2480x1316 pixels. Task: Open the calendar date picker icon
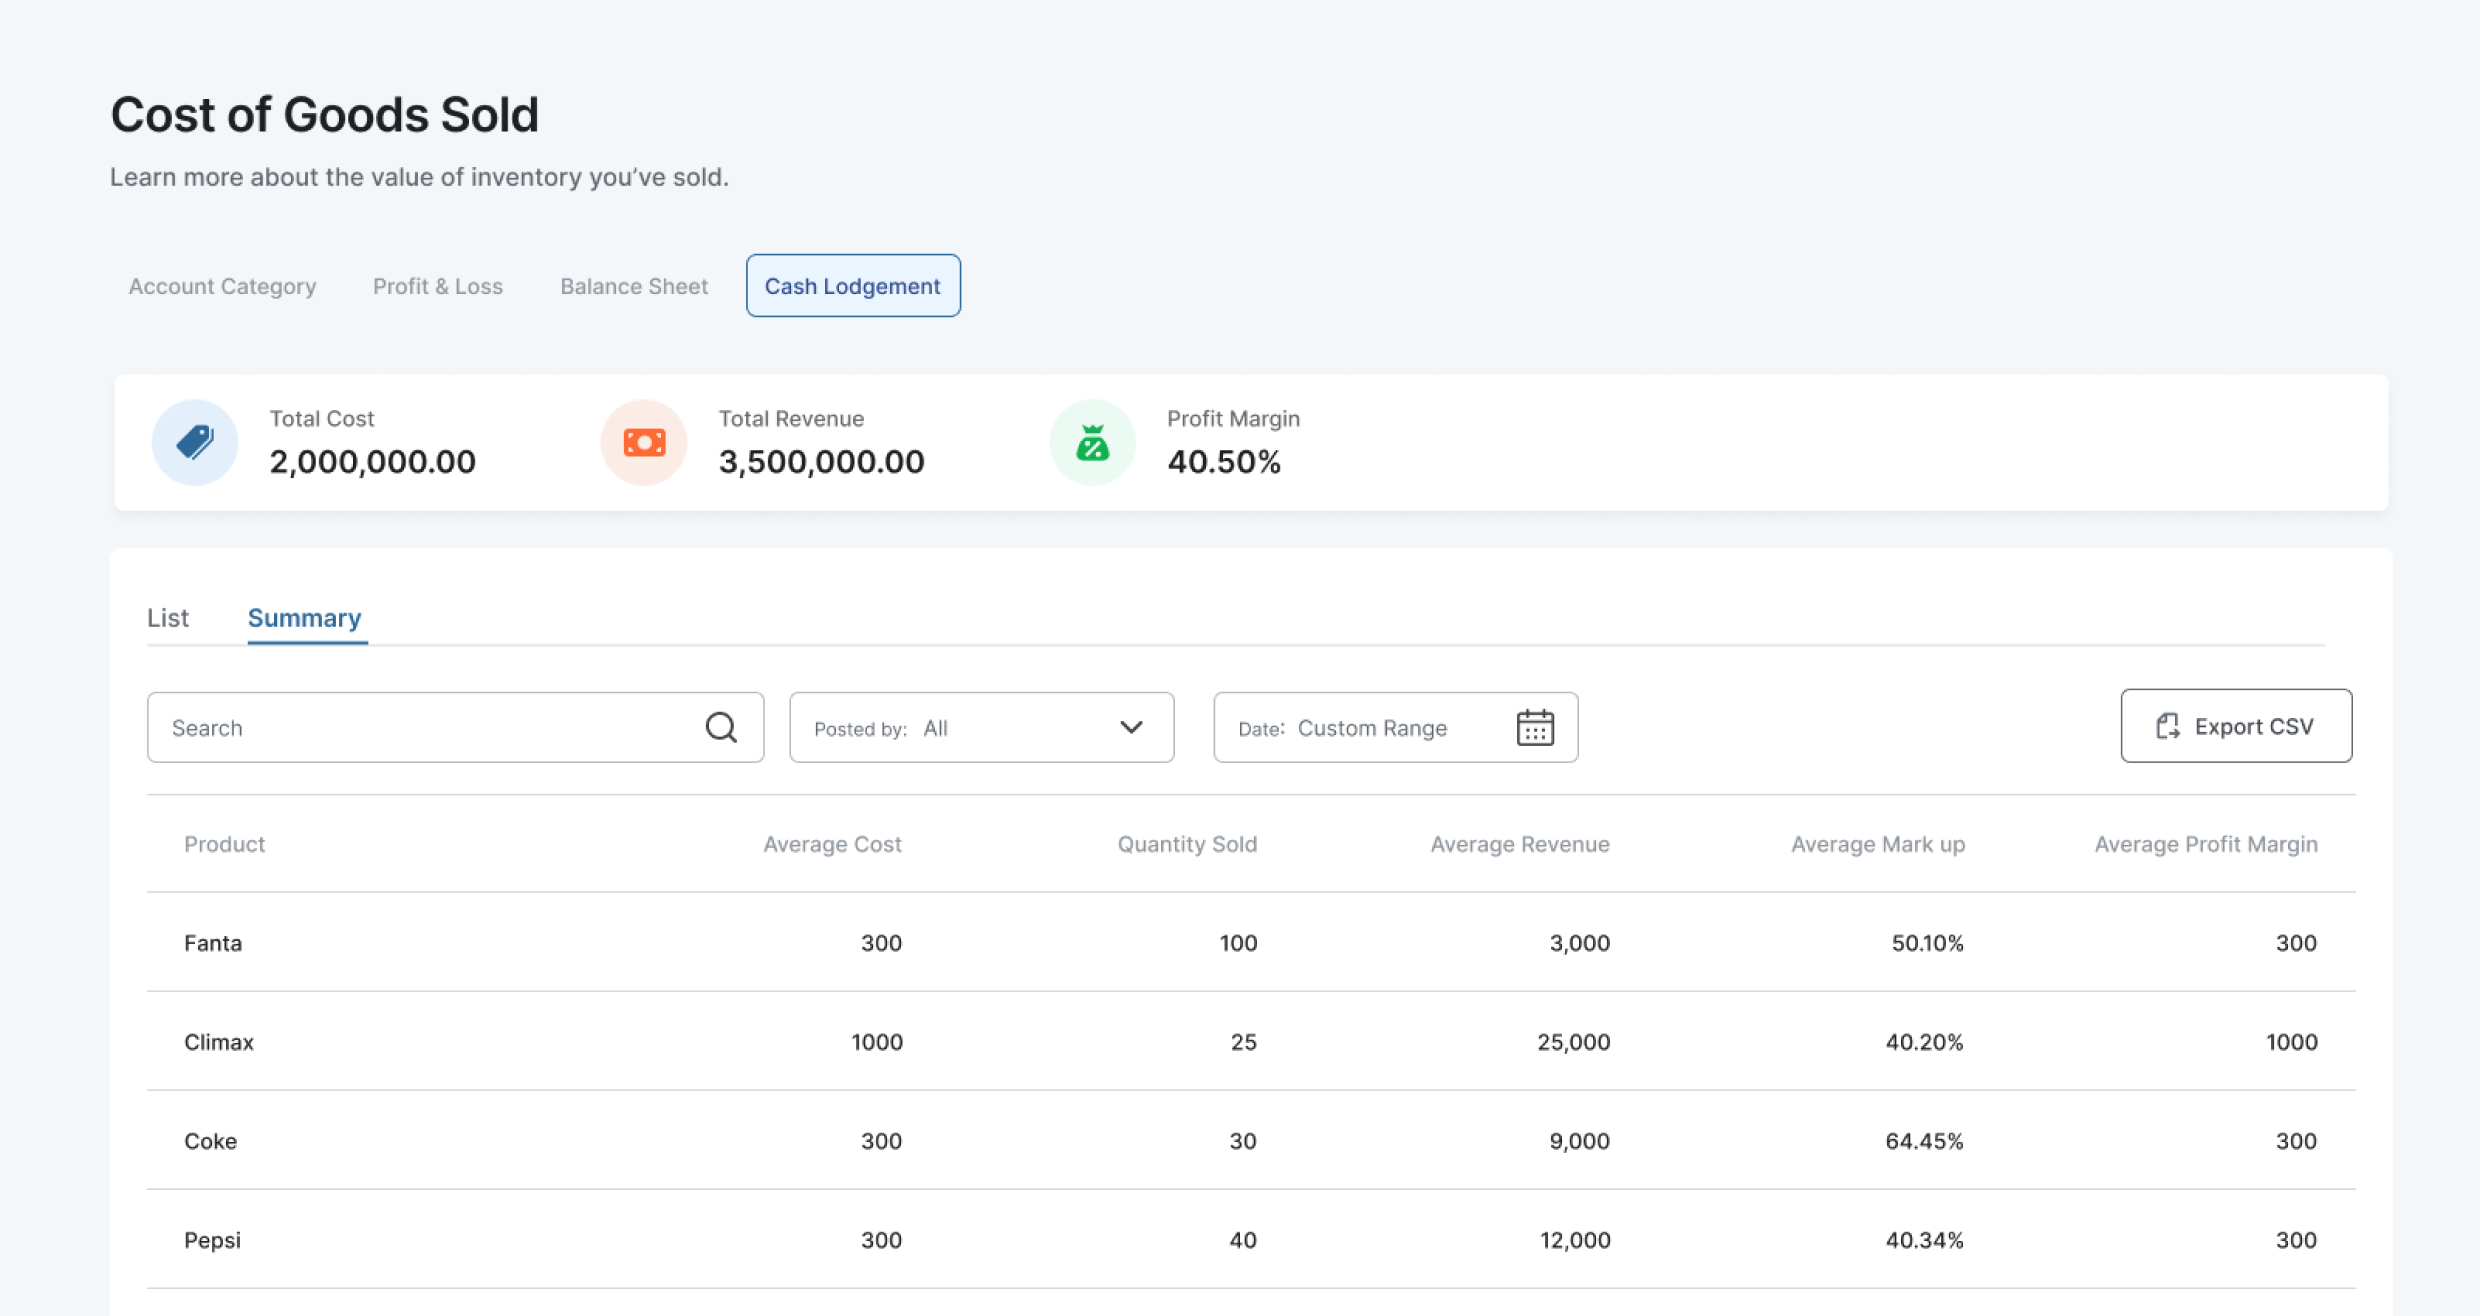pos(1534,728)
